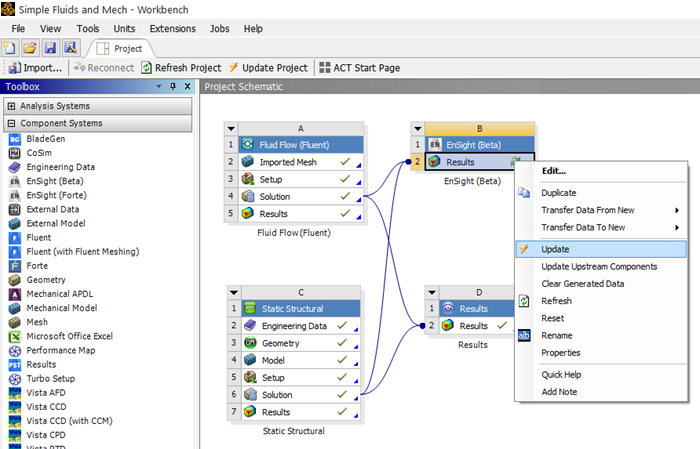Screen dimensions: 700x449
Task: Select Mechanical APDL icon in Toolbox
Action: coord(15,294)
